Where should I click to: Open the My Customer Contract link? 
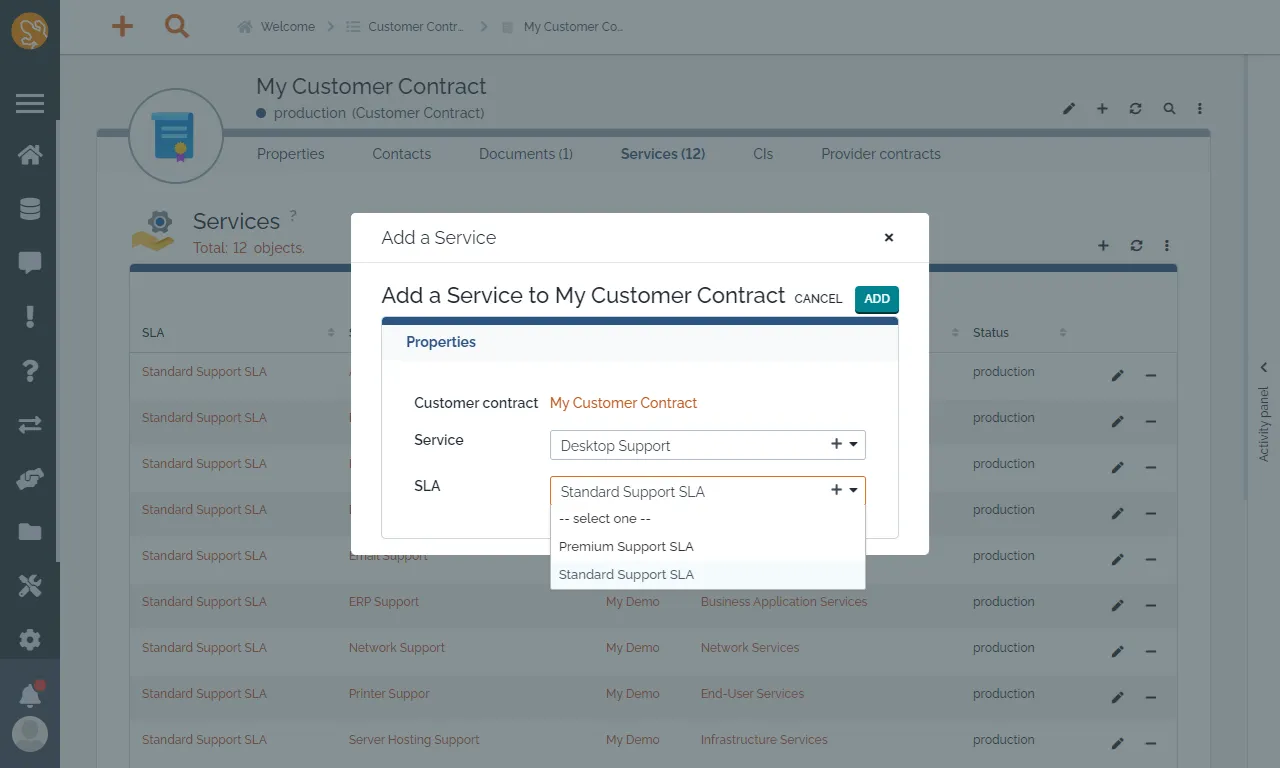pyautogui.click(x=623, y=403)
